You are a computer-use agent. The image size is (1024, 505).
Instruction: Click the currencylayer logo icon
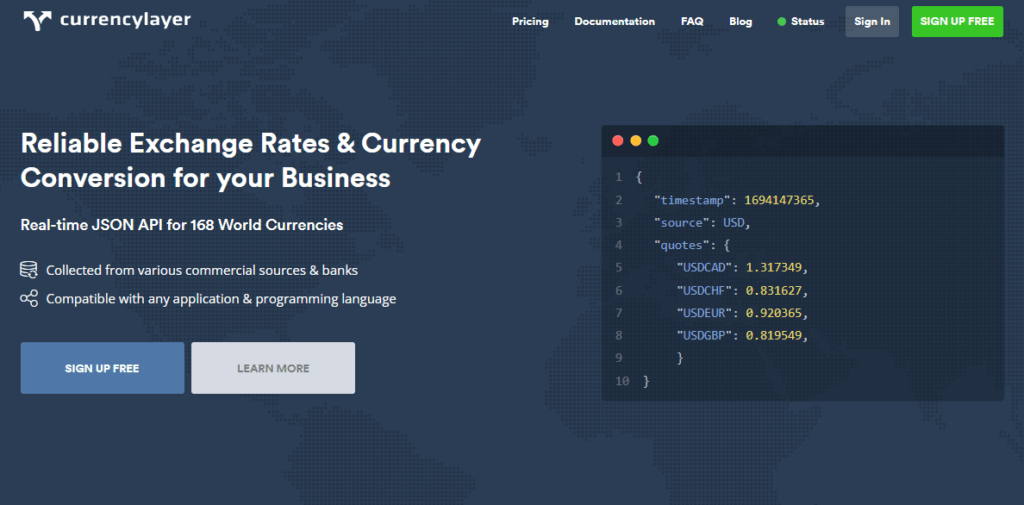[36, 20]
